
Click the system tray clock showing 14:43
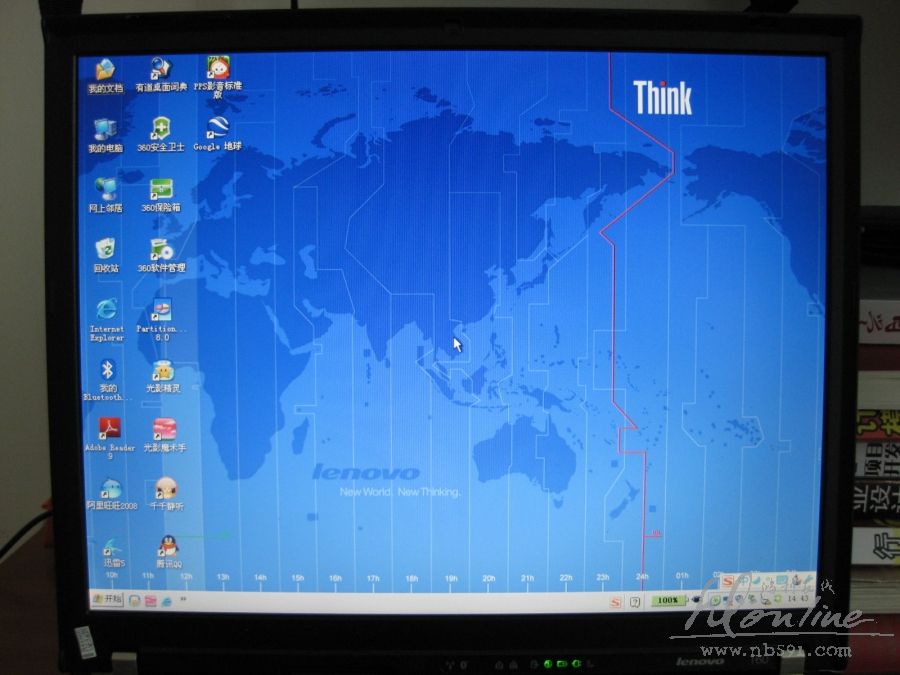pos(798,599)
